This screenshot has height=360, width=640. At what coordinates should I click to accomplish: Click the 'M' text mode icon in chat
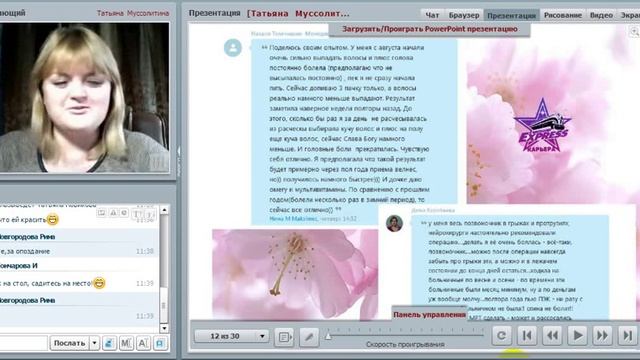[126, 343]
